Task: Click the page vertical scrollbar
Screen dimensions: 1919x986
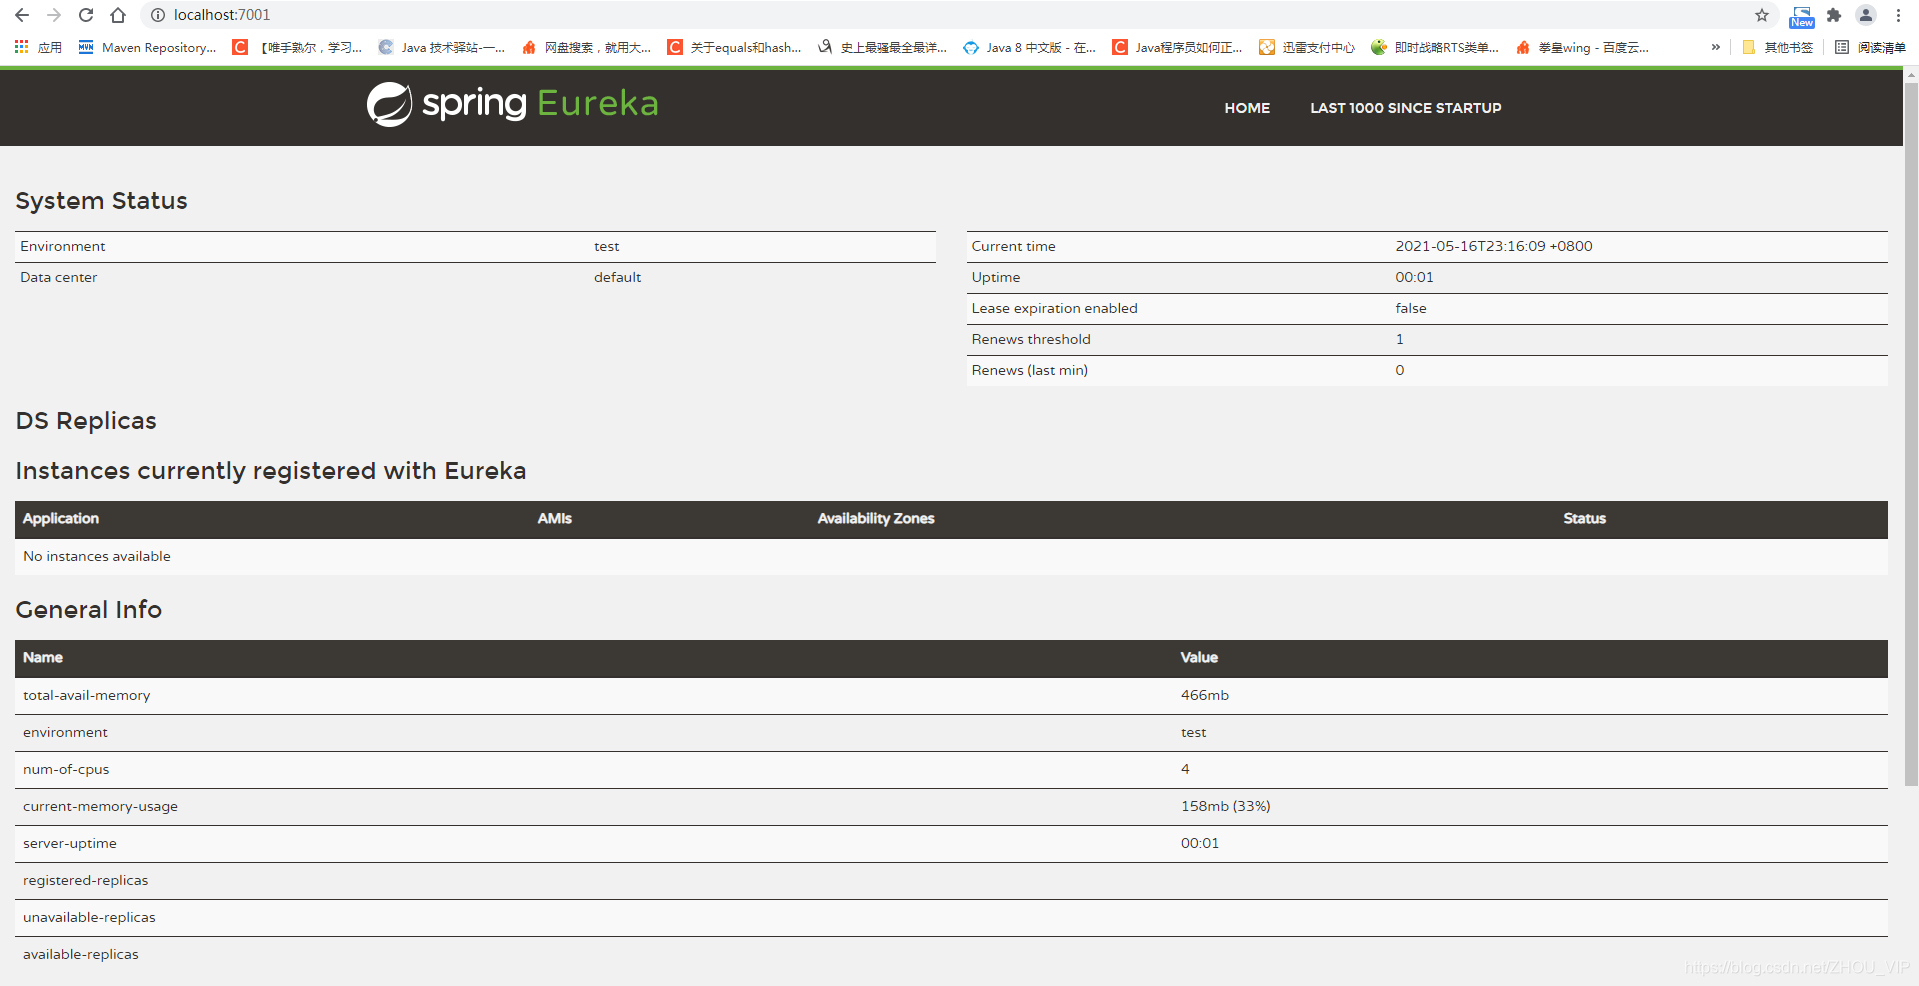Action: 1911,435
